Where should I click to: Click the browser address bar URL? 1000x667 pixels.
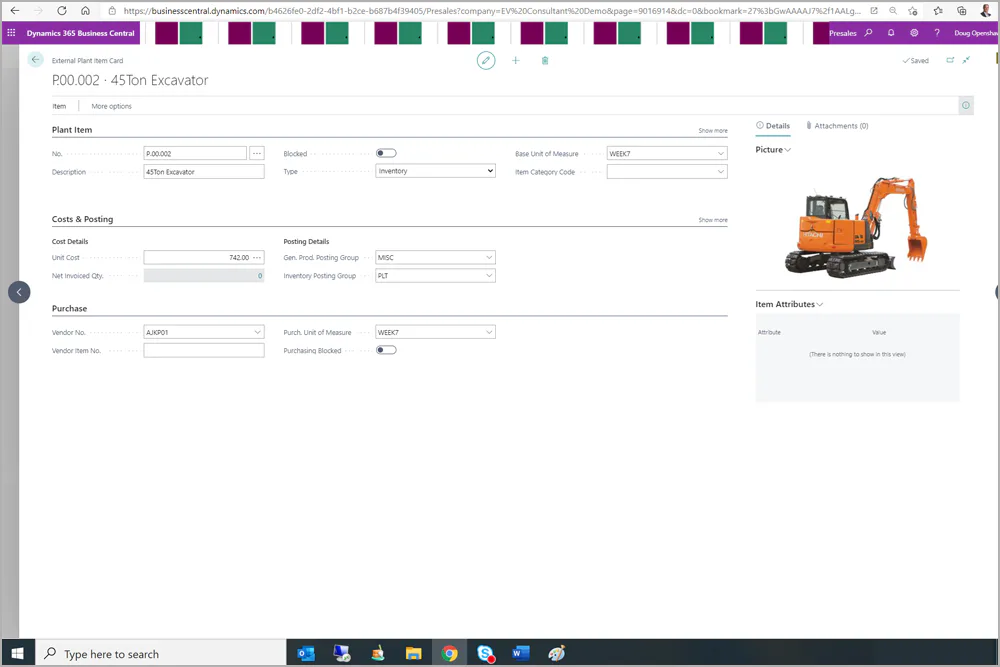(x=491, y=11)
